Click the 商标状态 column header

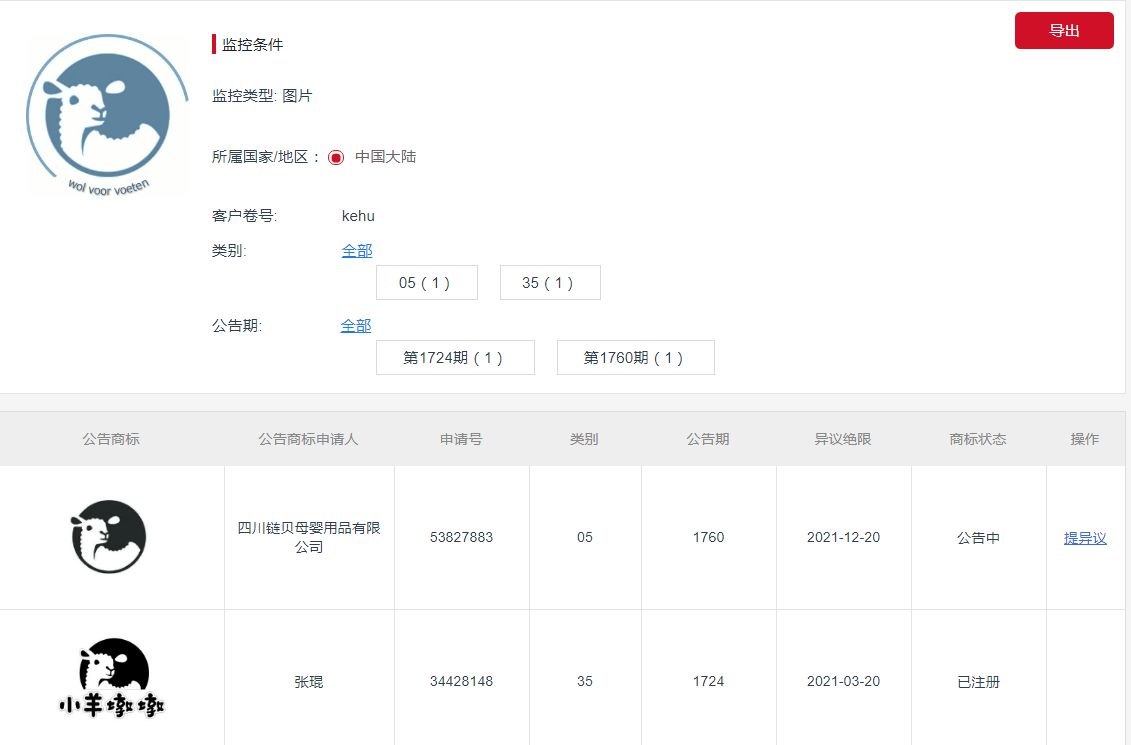coord(977,439)
